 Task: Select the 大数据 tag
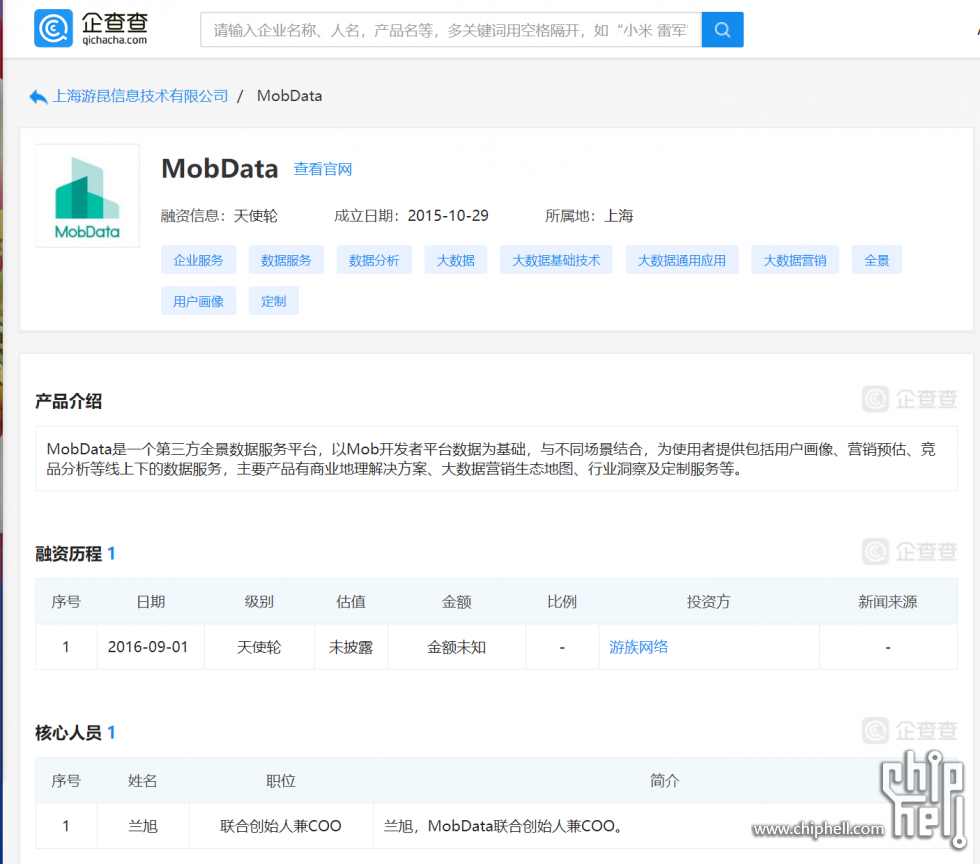pos(456,260)
